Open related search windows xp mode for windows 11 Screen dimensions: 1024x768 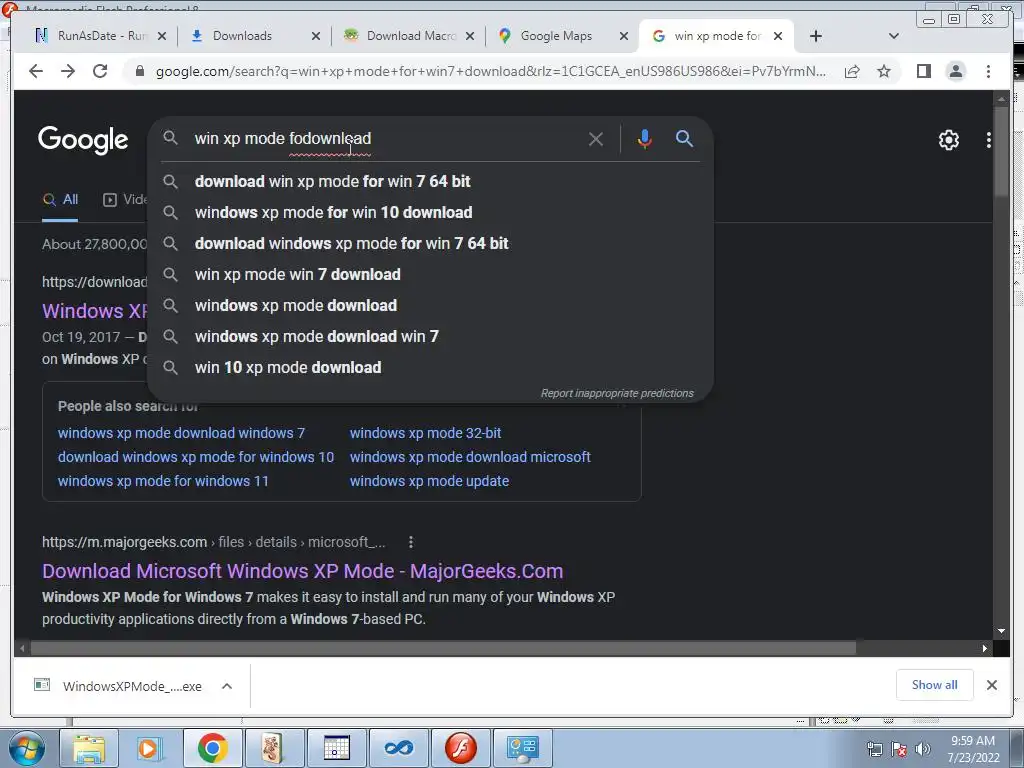(163, 481)
